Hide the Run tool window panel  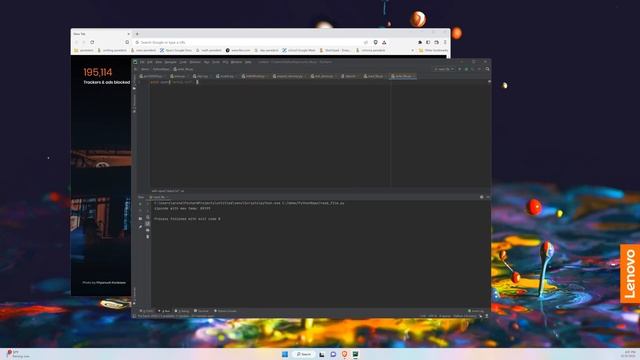[487, 197]
